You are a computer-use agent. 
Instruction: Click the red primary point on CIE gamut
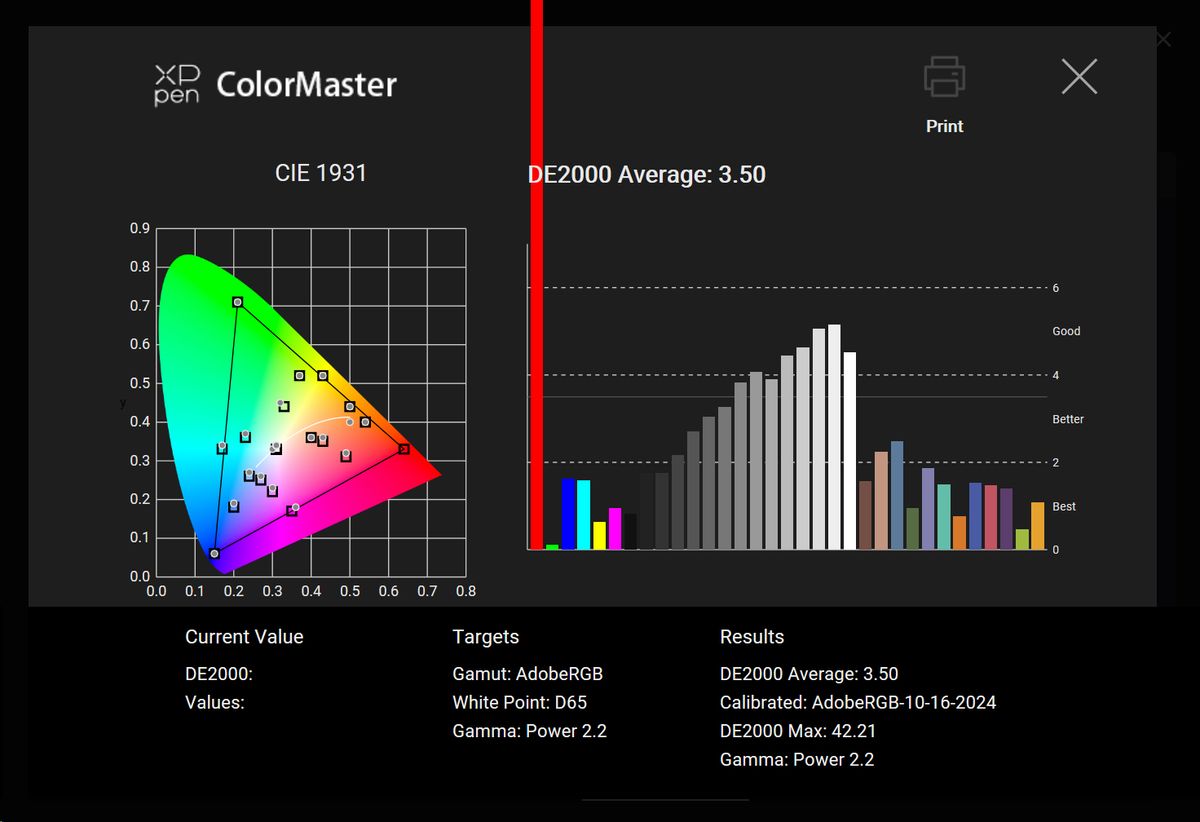tap(404, 449)
